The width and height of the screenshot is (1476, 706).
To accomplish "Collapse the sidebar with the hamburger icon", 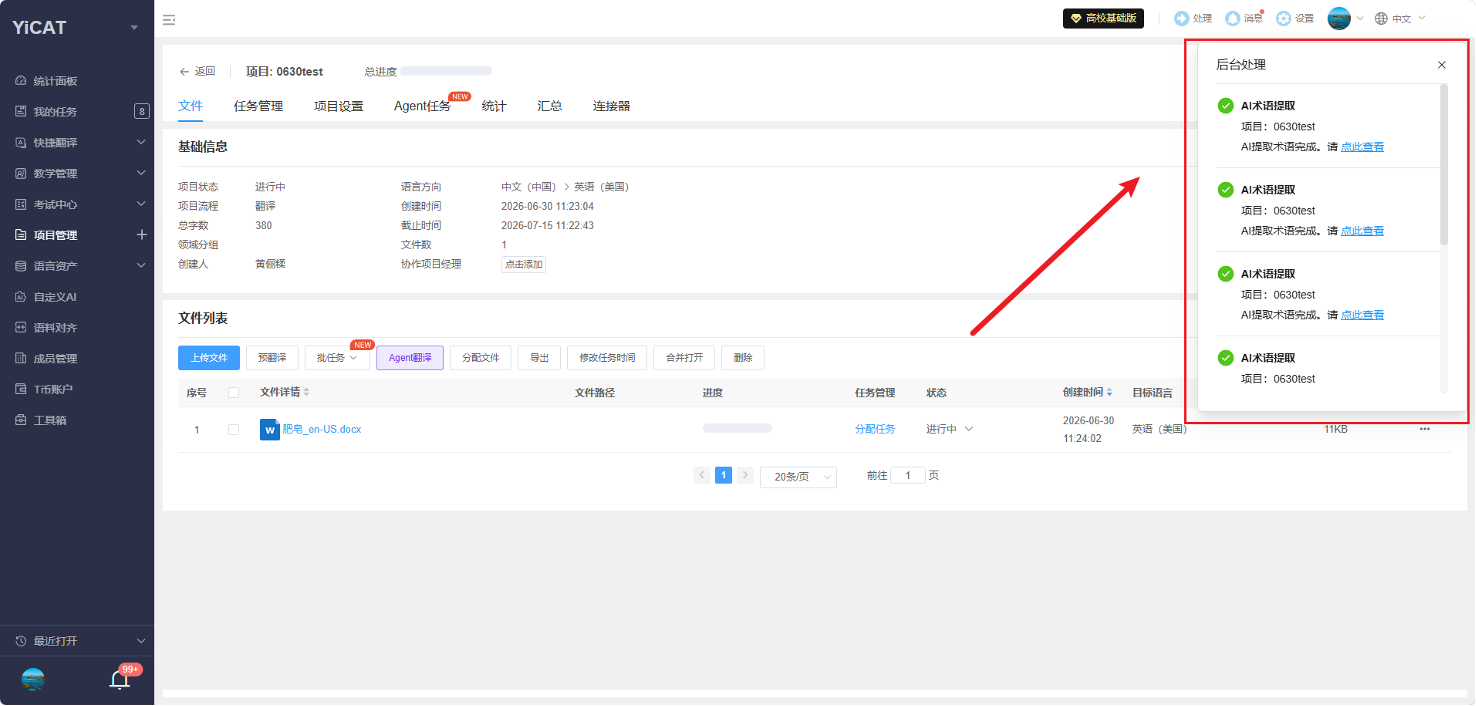I will [169, 19].
